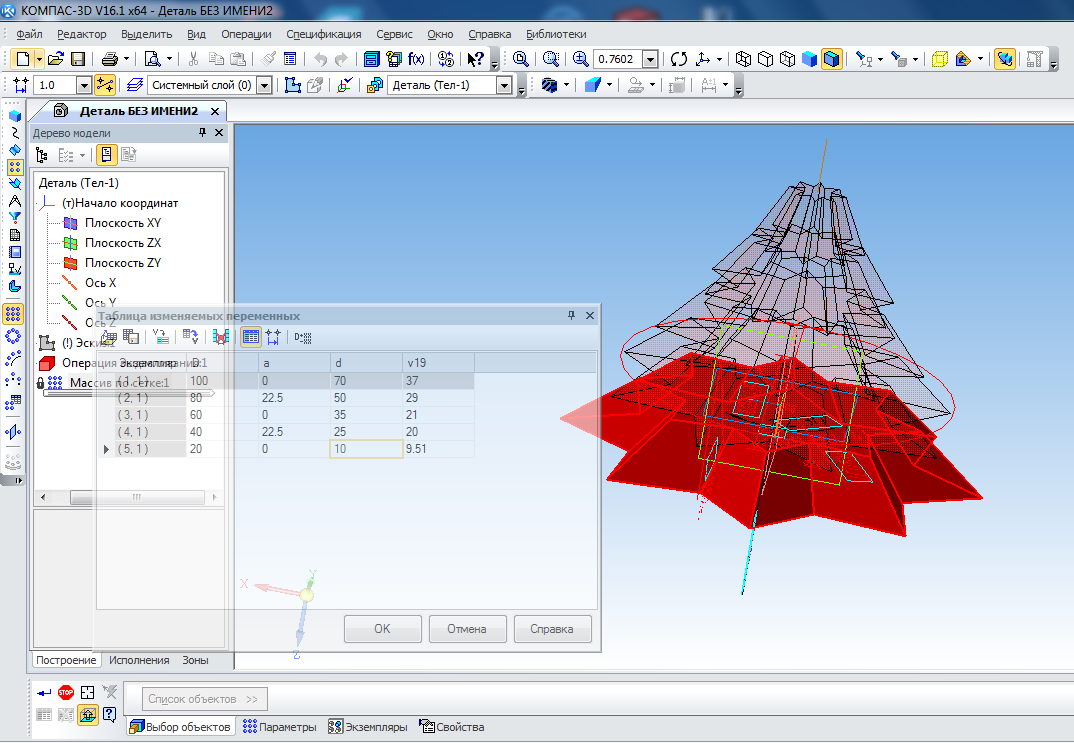1074x743 pixels.
Task: Click the Save document icon
Action: 78,59
